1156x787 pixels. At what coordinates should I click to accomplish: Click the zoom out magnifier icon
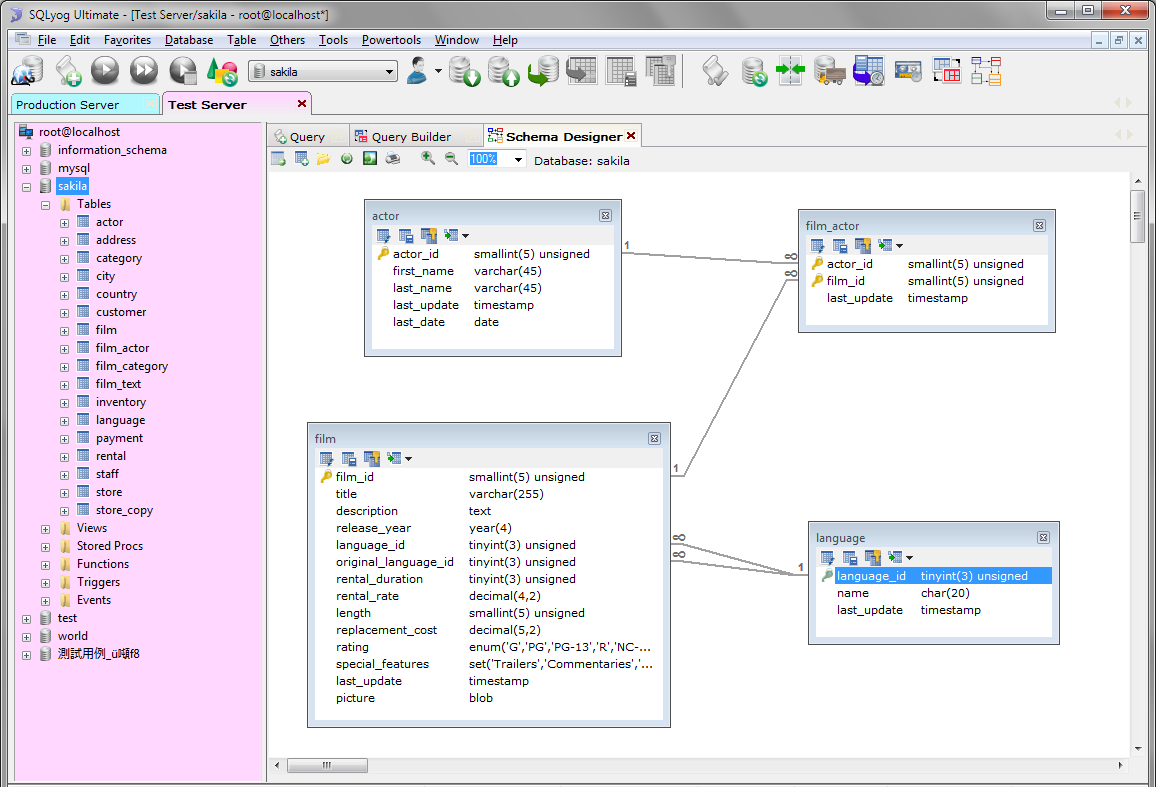coord(451,159)
